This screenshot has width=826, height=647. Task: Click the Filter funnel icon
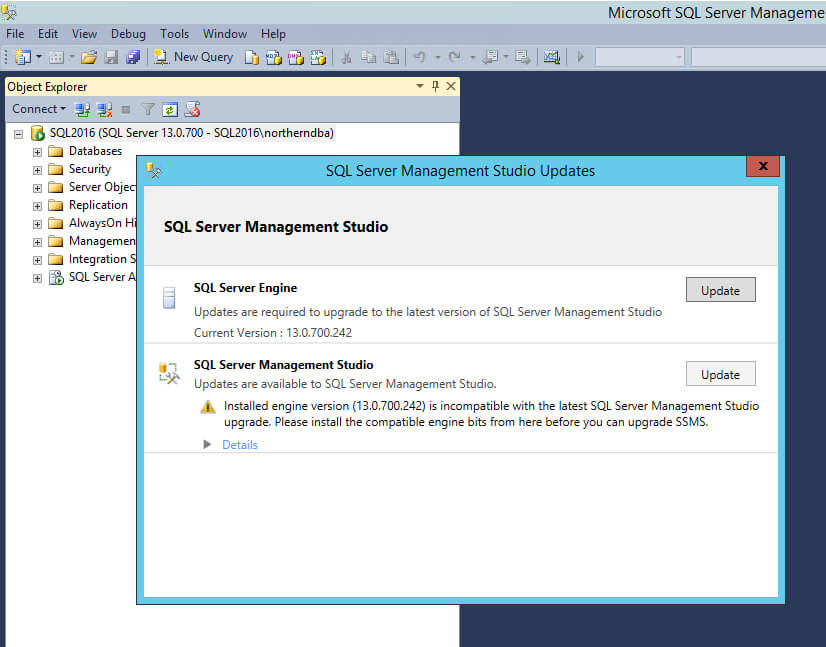(148, 110)
